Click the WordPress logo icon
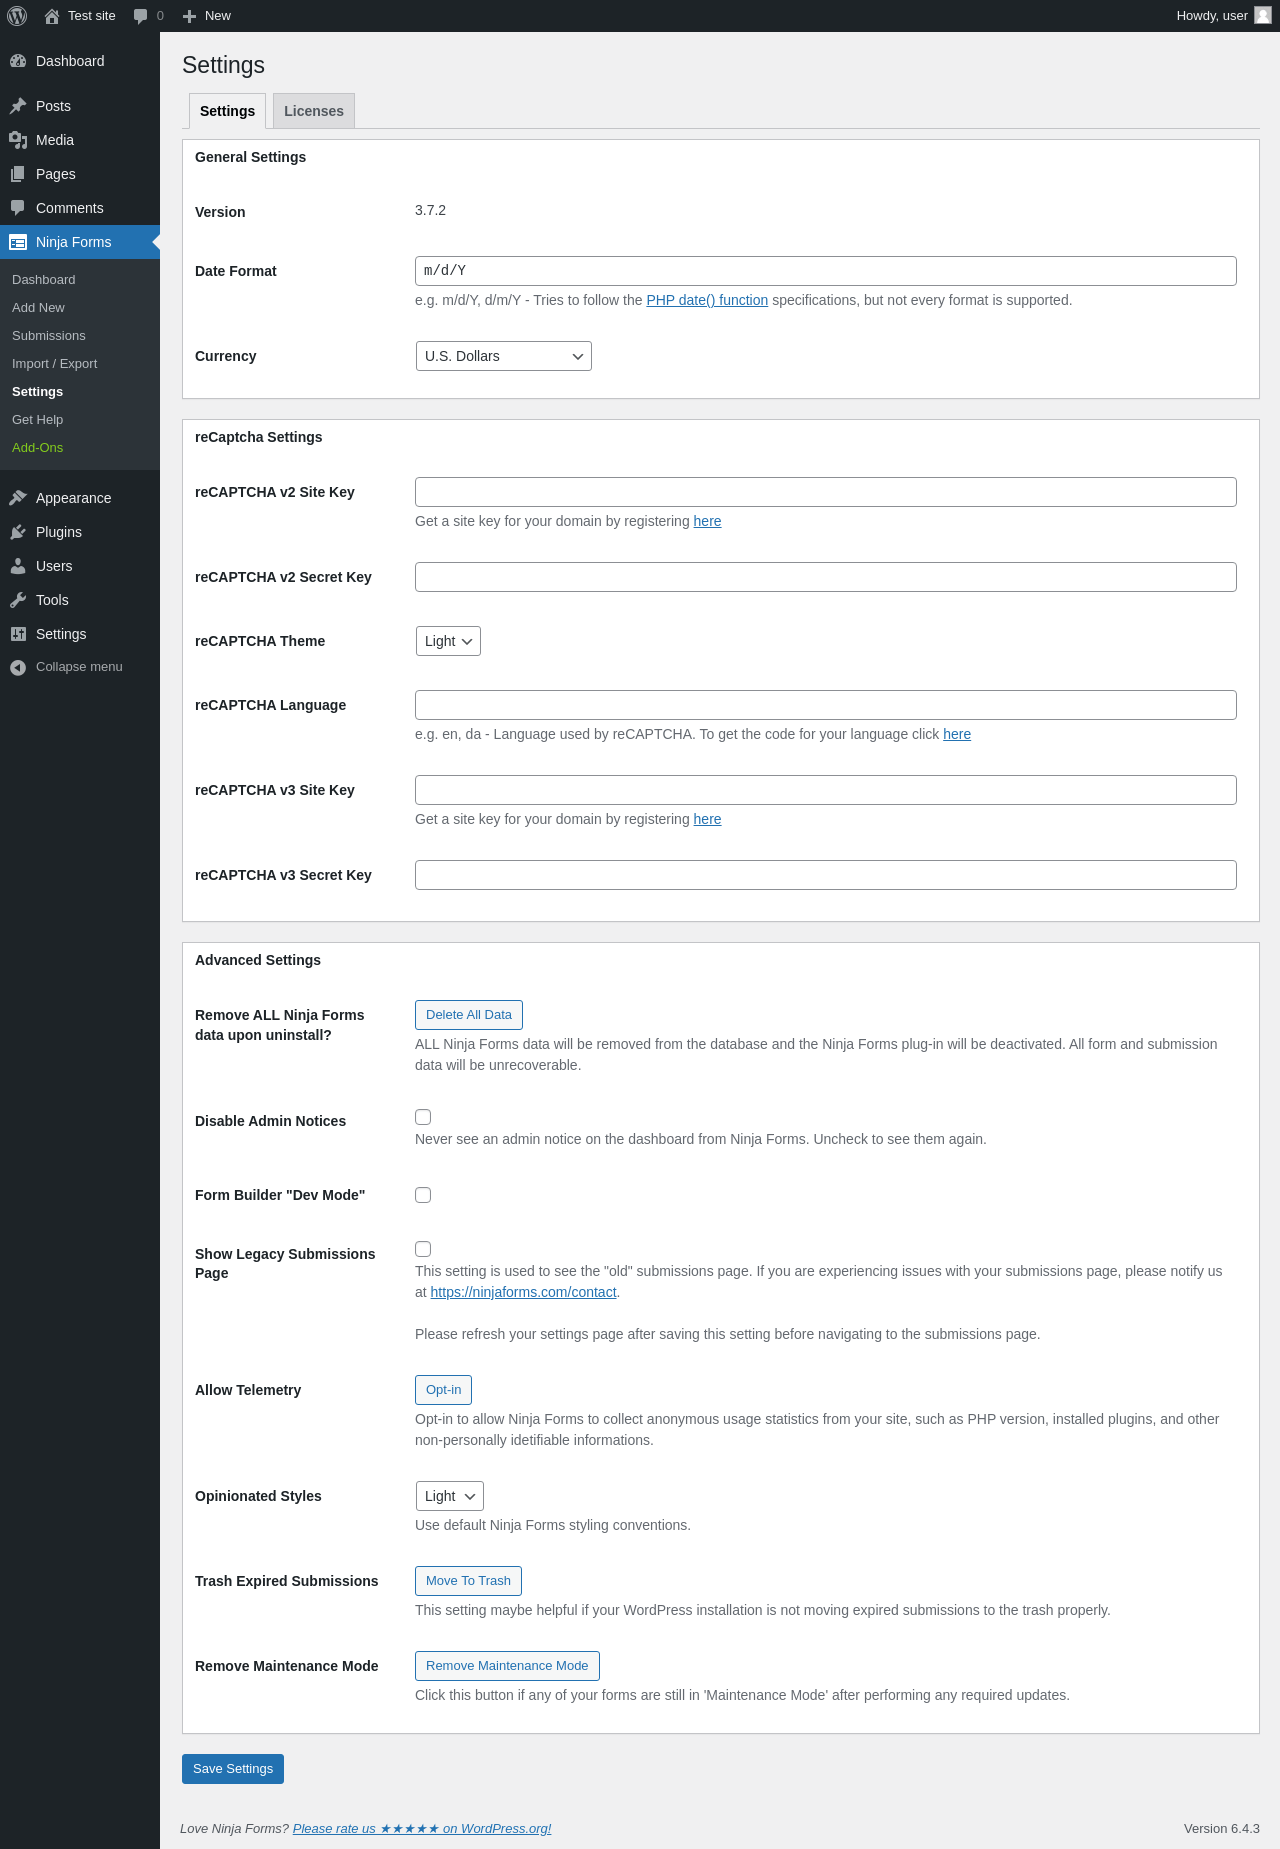Viewport: 1280px width, 1849px height. pos(17,16)
